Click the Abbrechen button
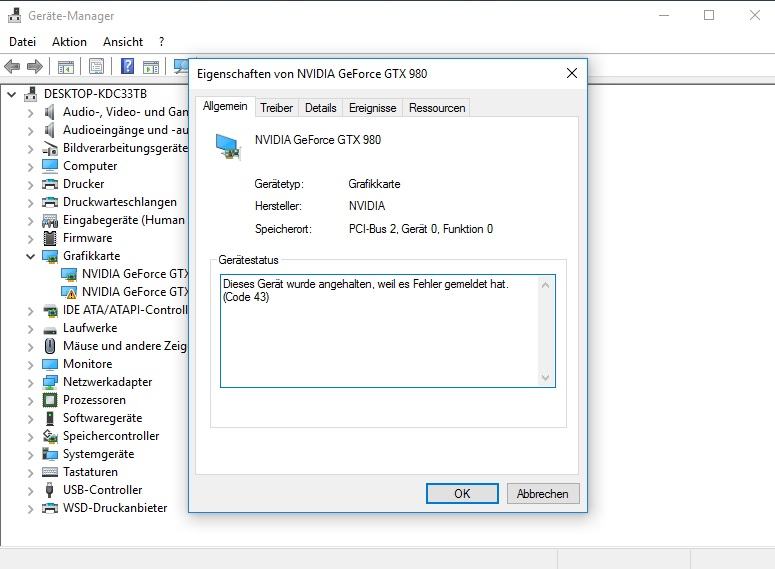Viewport: 775px width, 569px height. point(543,493)
